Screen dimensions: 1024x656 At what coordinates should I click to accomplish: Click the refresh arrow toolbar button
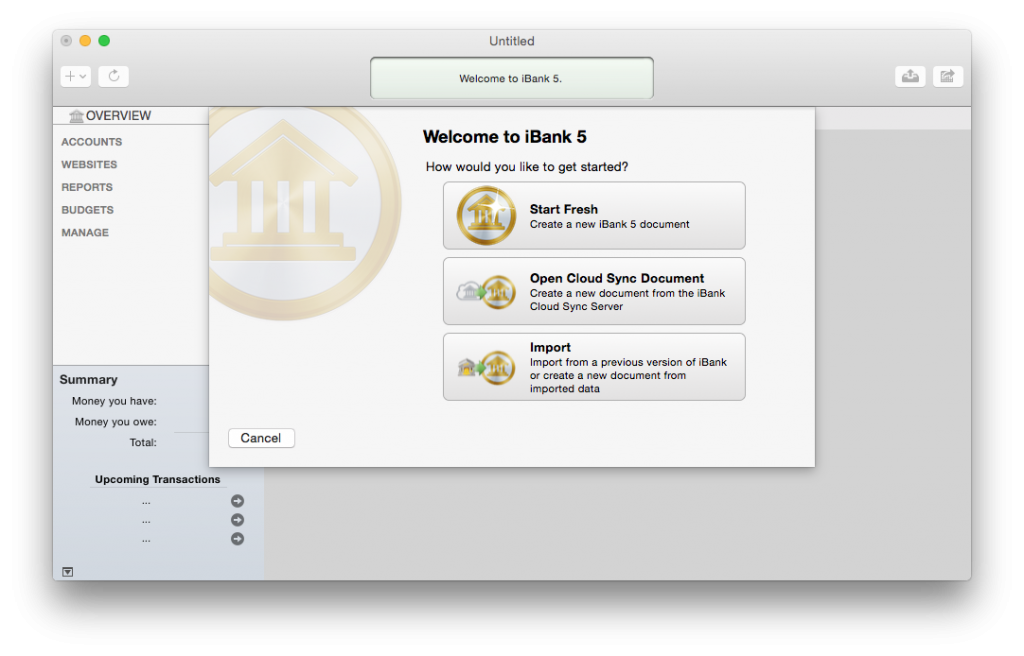pyautogui.click(x=114, y=76)
